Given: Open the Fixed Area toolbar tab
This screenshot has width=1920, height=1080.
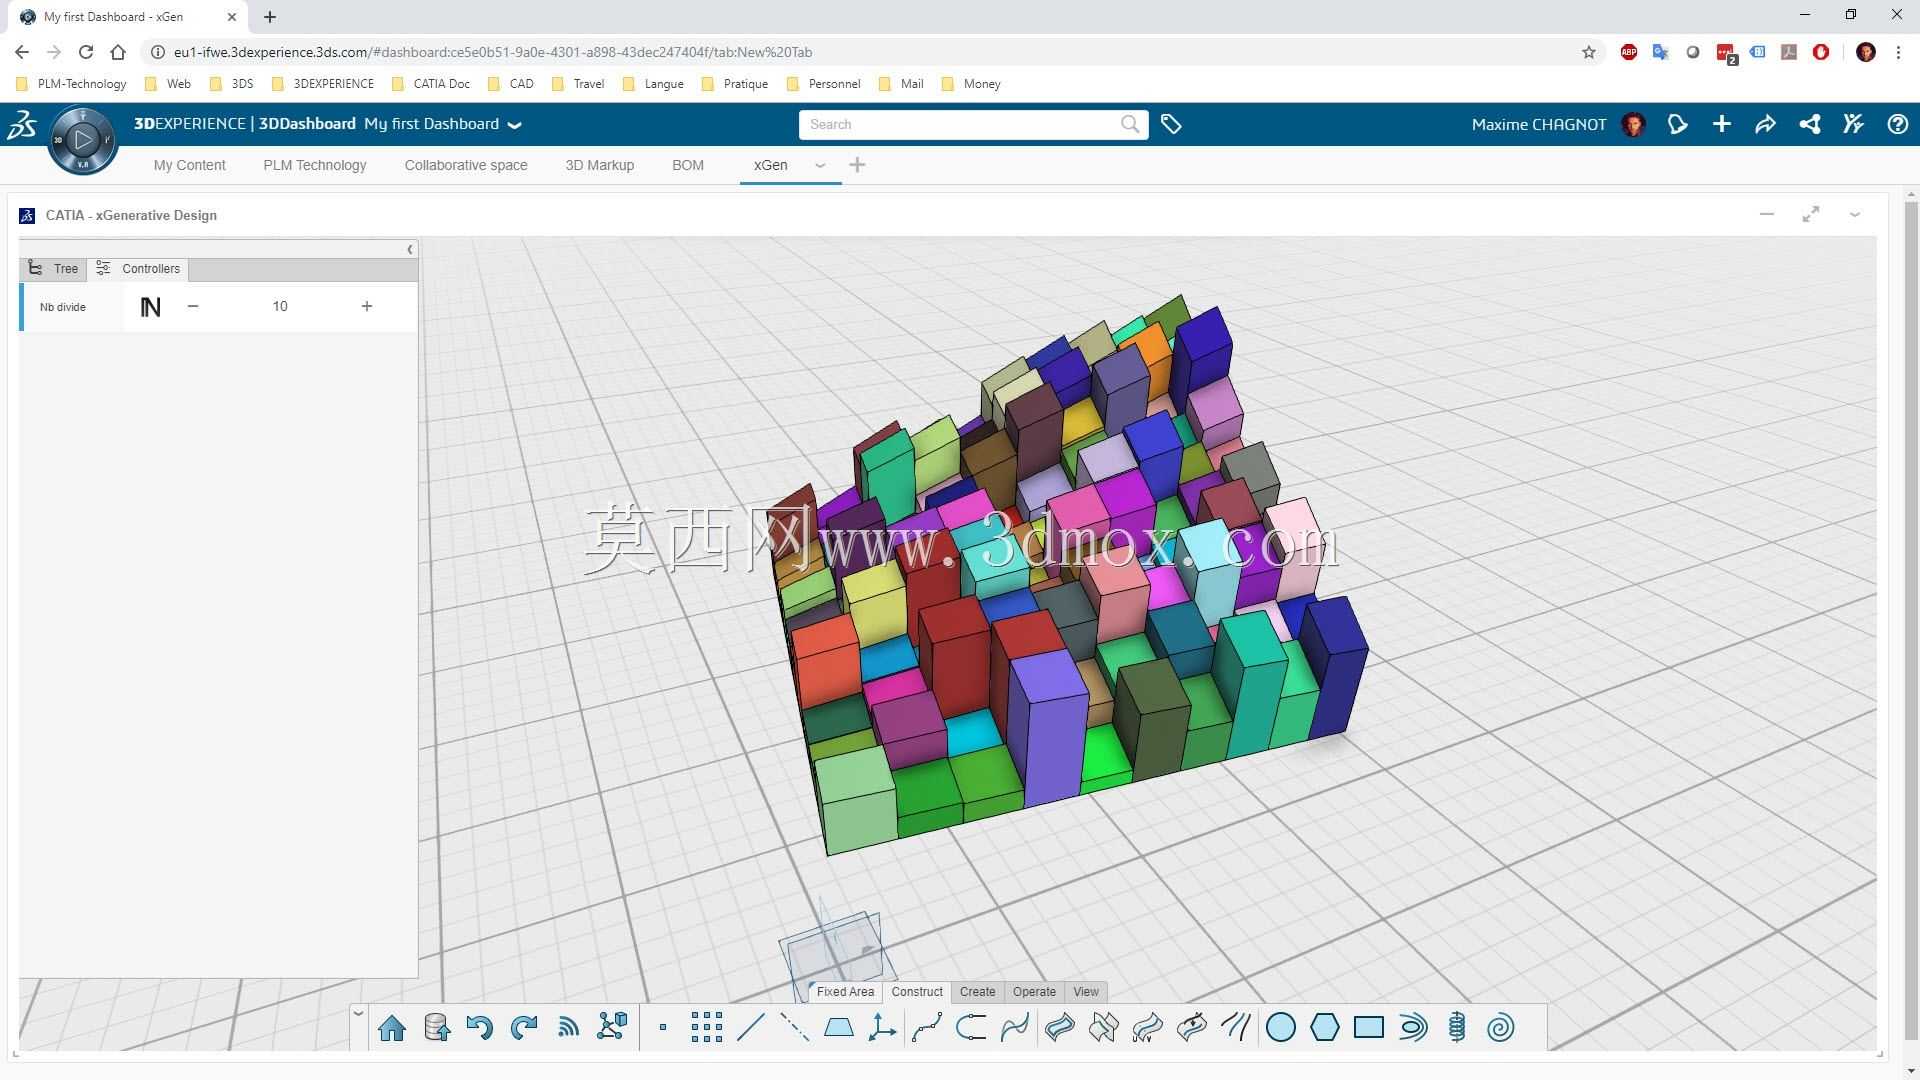Looking at the screenshot, I should pyautogui.click(x=844, y=992).
